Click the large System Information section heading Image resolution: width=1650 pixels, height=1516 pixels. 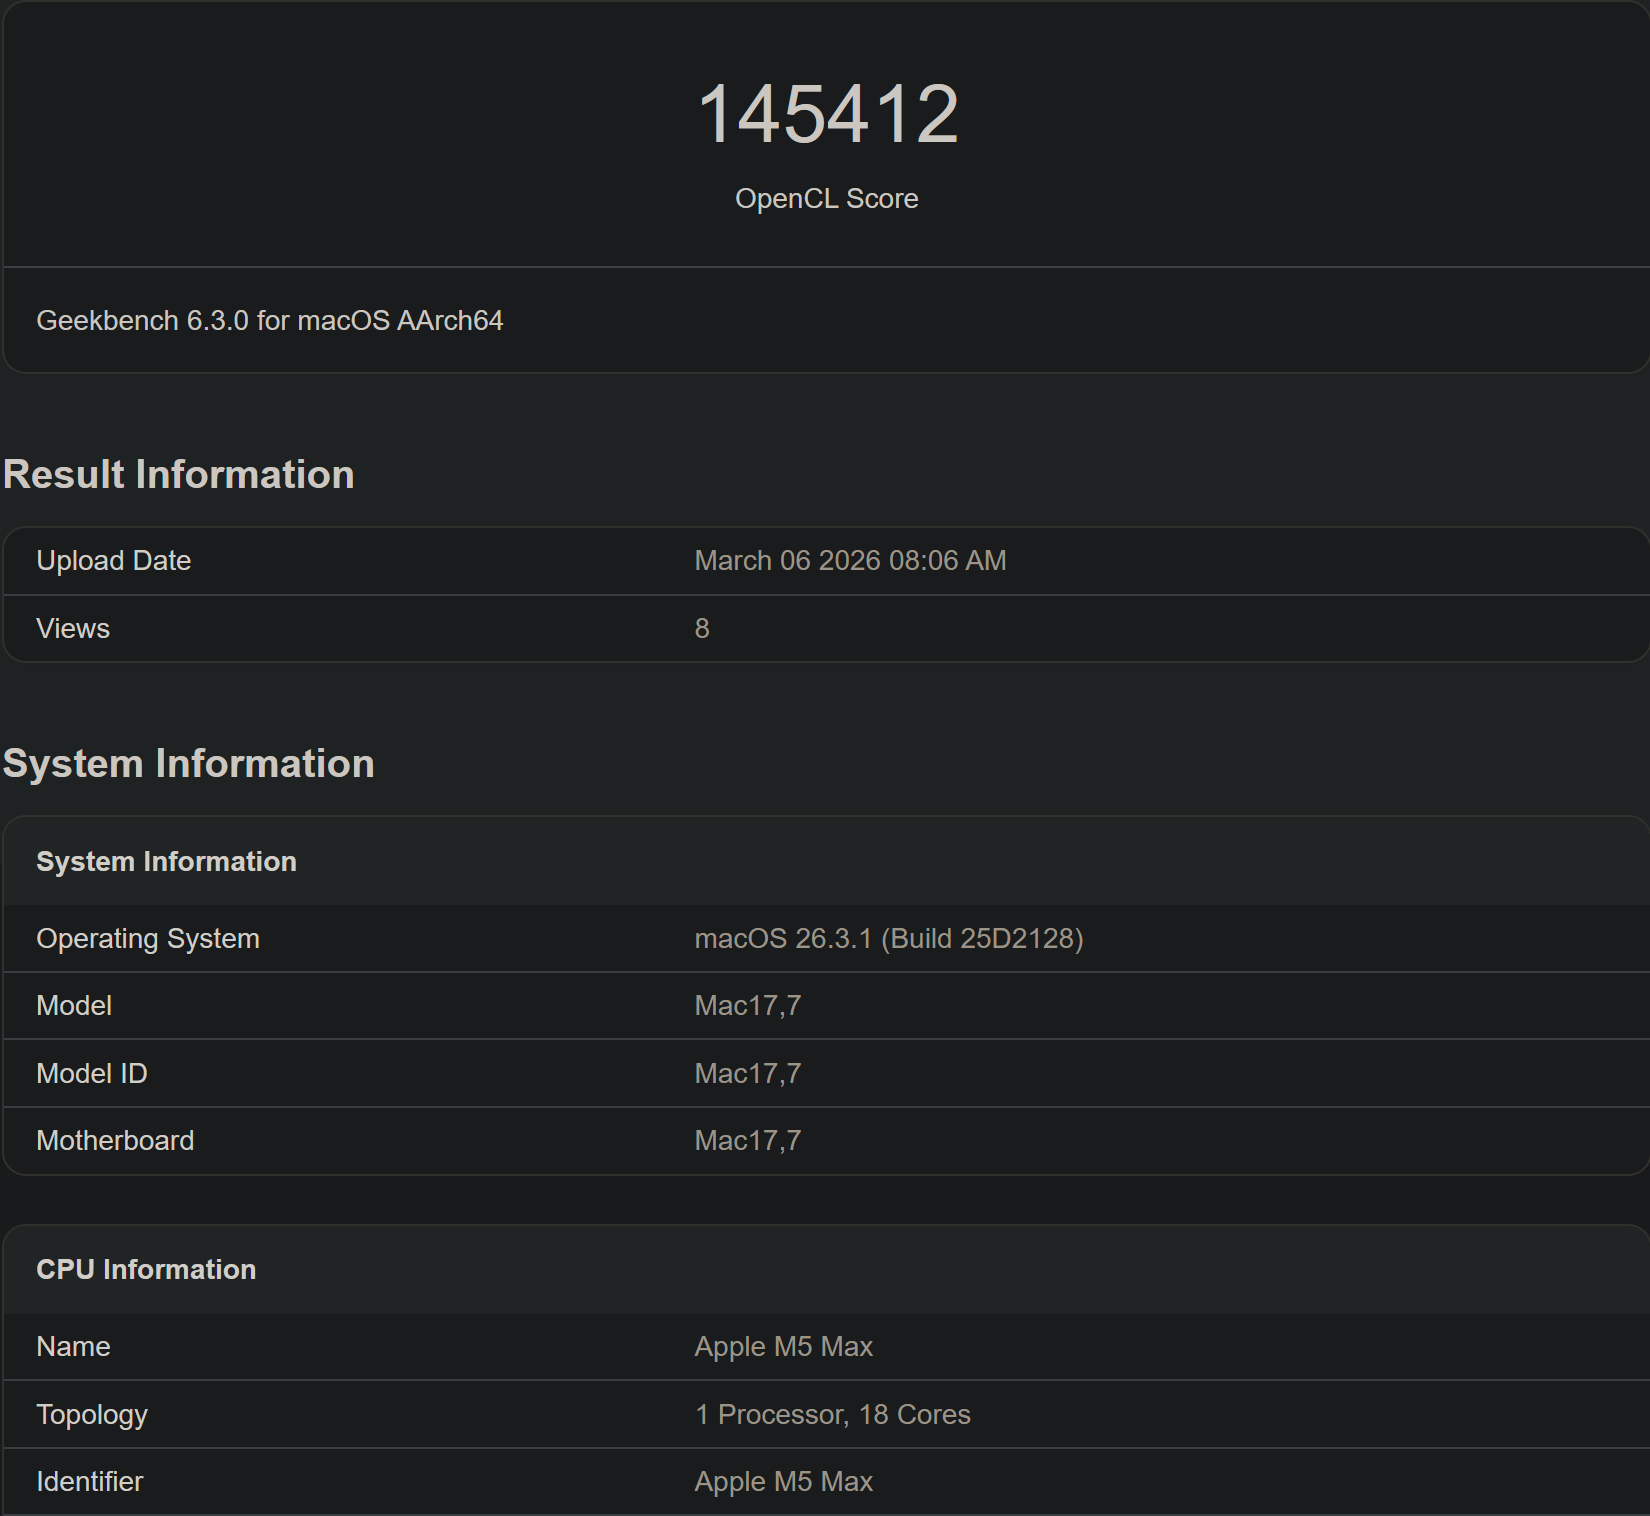(x=189, y=764)
